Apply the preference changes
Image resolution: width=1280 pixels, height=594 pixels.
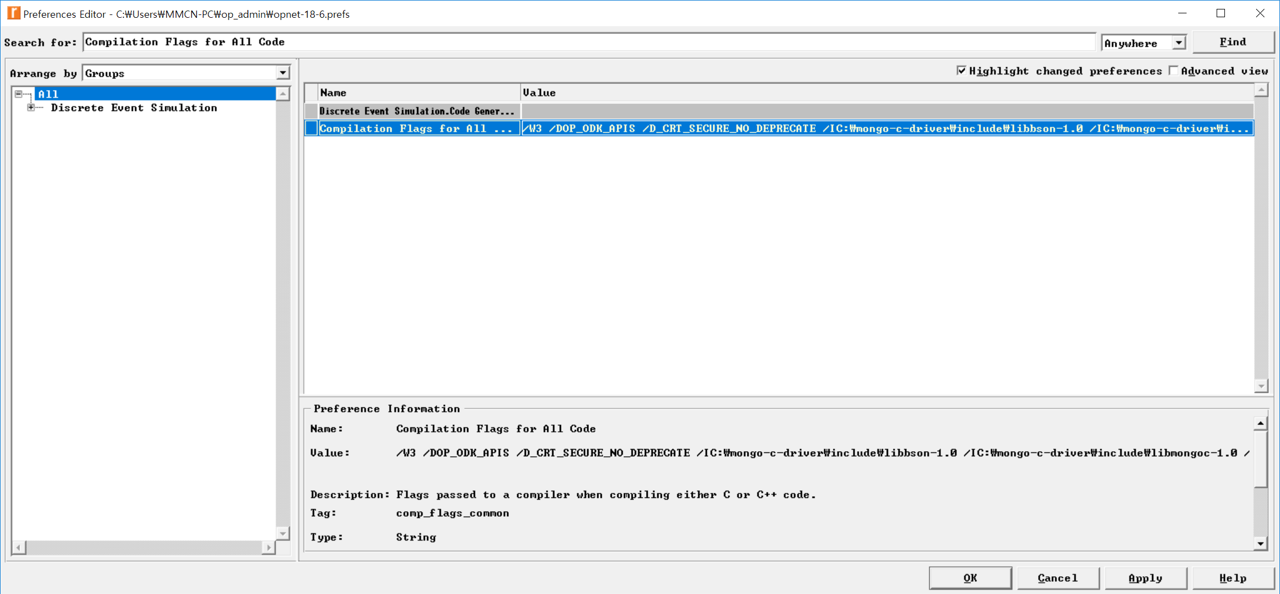(x=1145, y=577)
